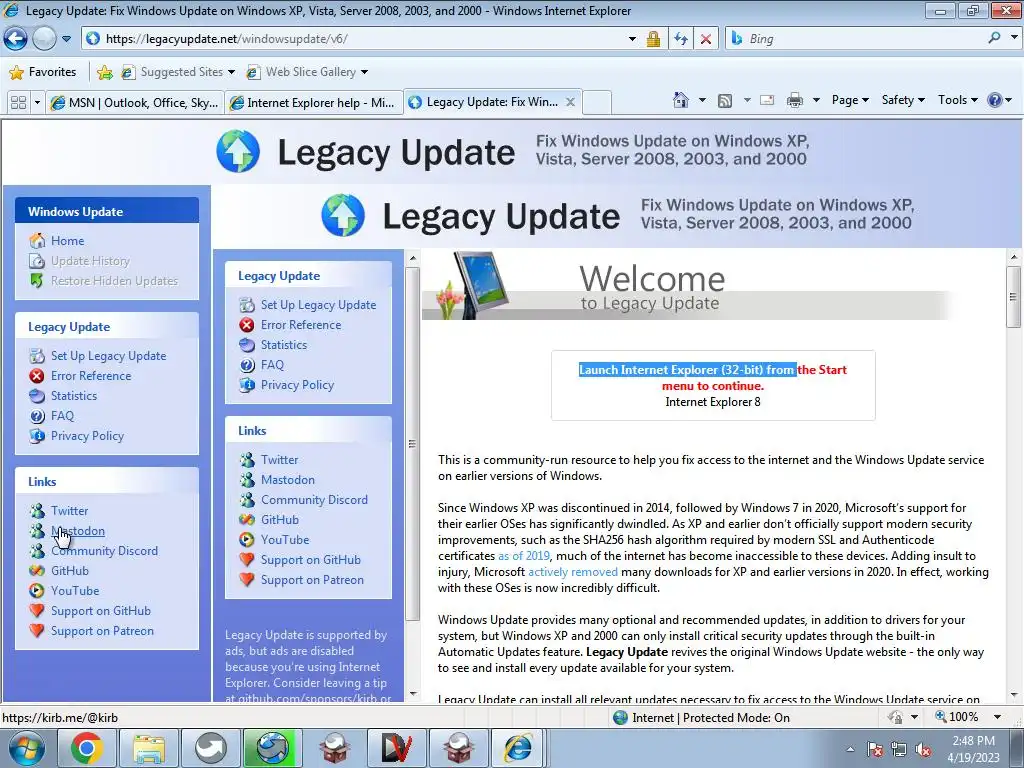Open the 'actively removed' hyperlink
This screenshot has height=768, width=1024.
tap(573, 572)
